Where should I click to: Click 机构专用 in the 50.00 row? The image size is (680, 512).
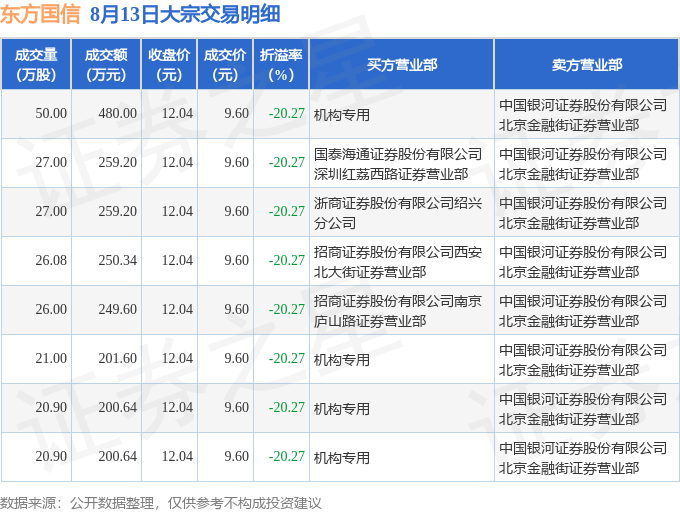click(x=342, y=115)
